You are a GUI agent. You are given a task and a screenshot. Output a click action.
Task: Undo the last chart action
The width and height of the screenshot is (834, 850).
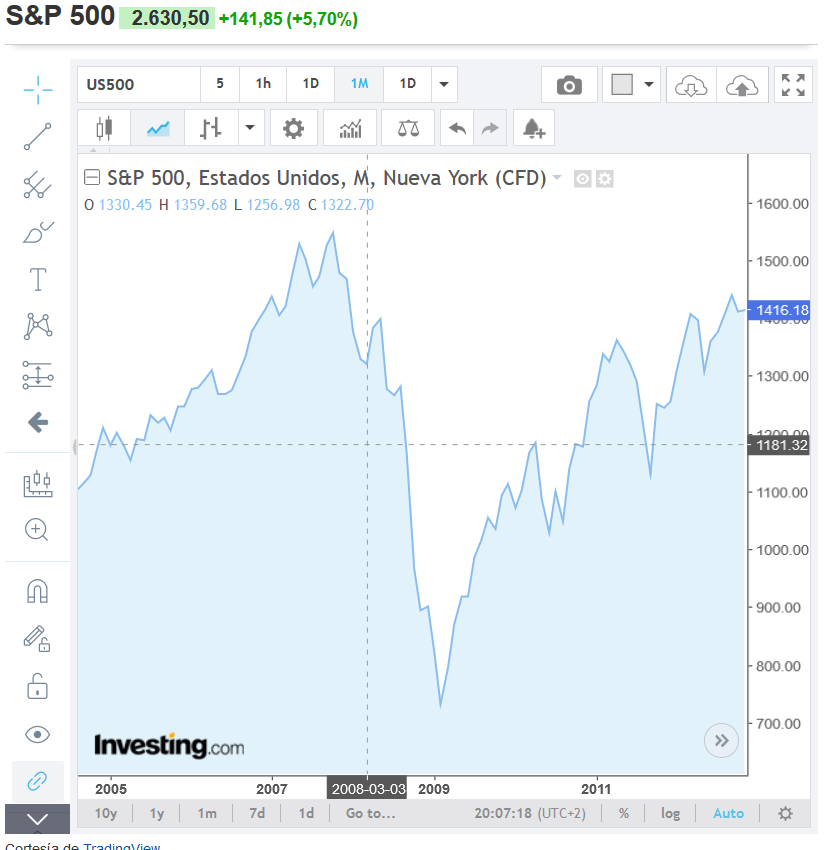pyautogui.click(x=457, y=128)
